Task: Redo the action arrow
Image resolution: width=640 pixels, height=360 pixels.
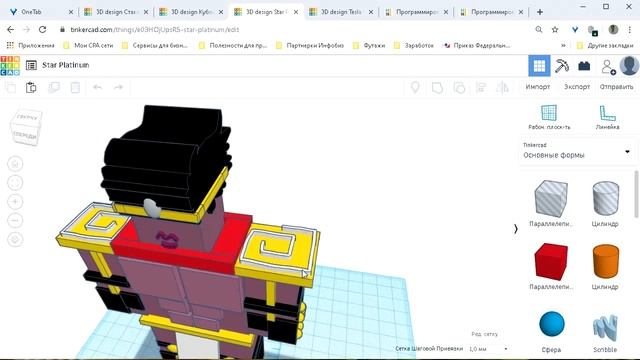Action: (118, 87)
